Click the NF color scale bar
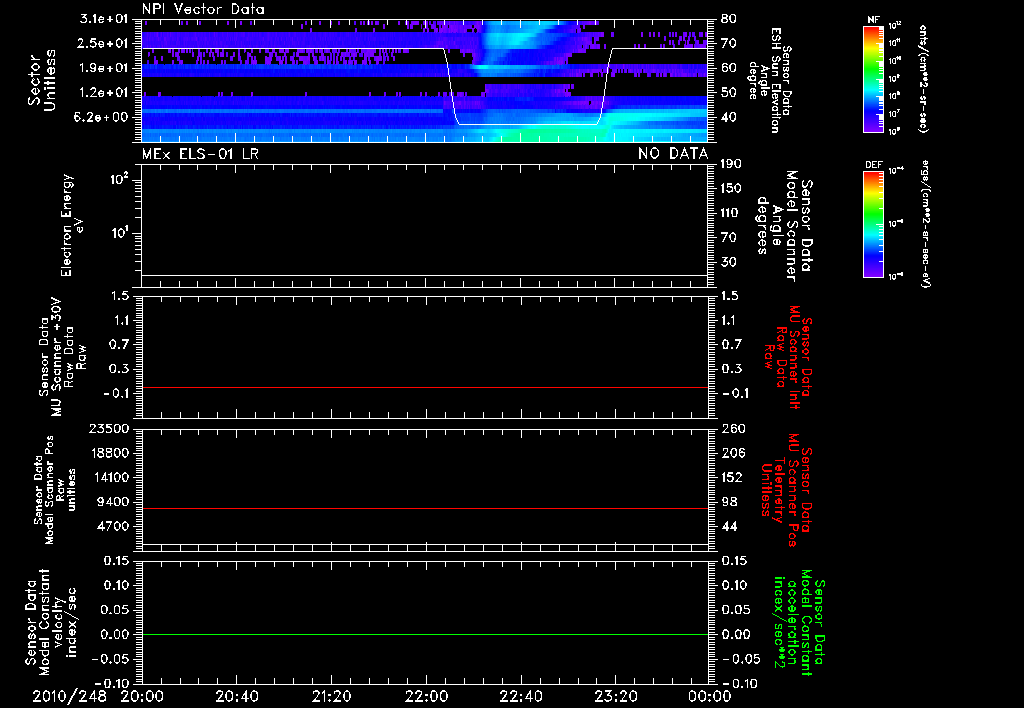This screenshot has width=1024, height=708. tap(874, 78)
